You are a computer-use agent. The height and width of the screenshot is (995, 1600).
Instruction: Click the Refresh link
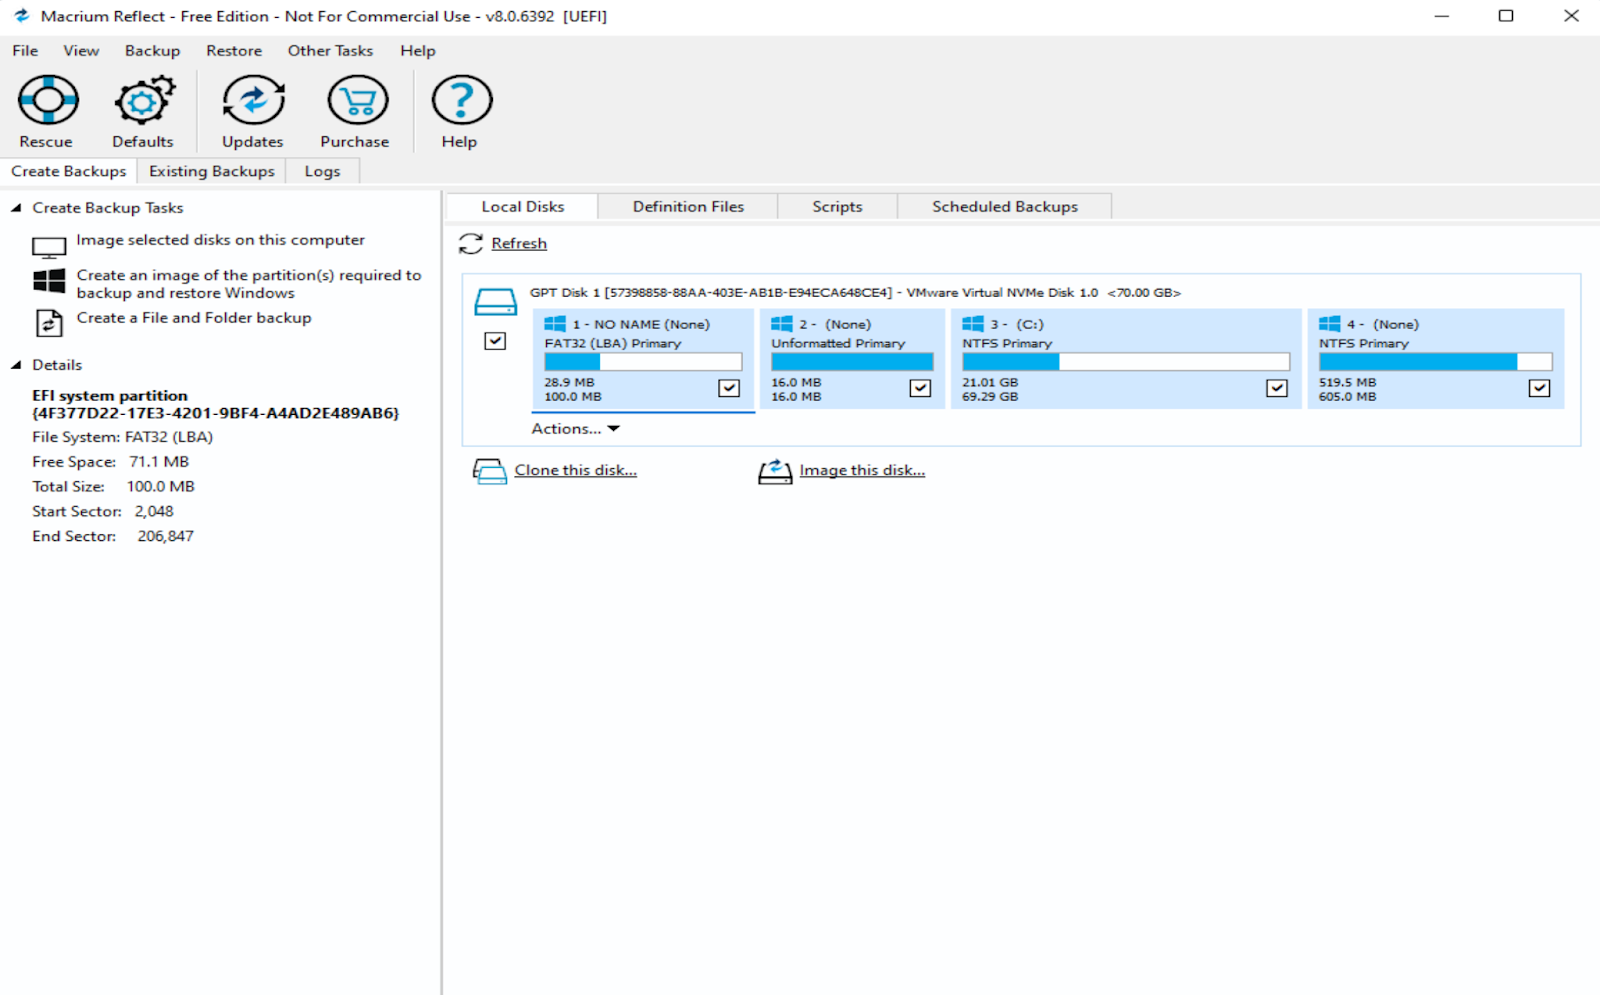point(519,243)
